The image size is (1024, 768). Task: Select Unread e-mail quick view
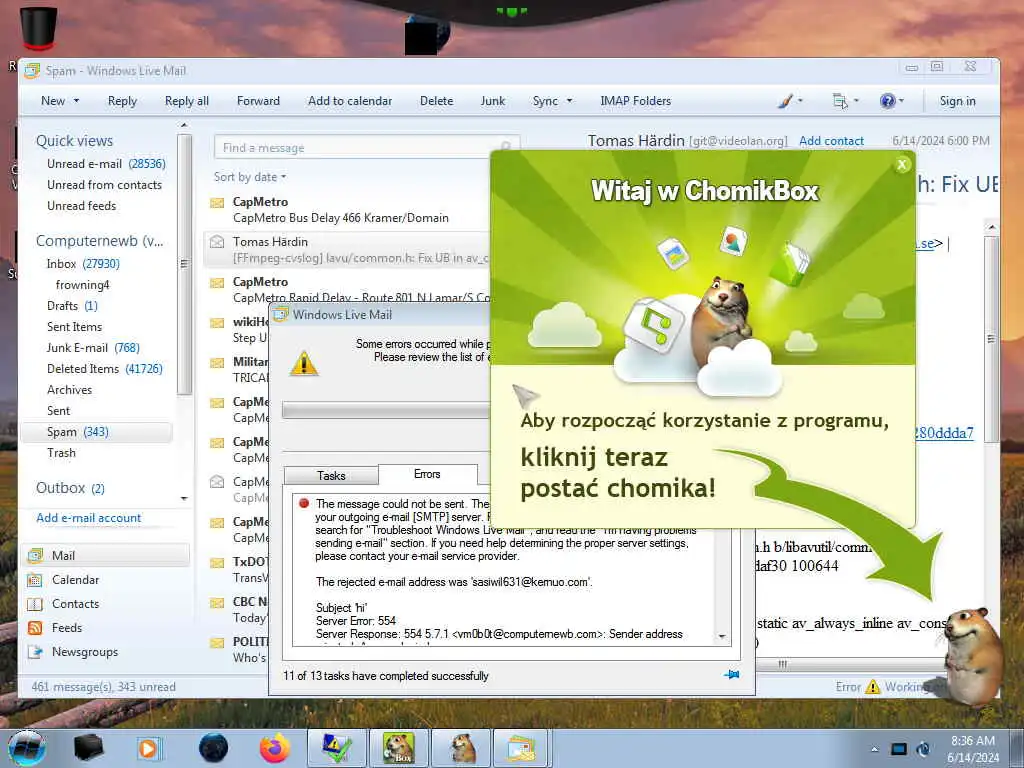(106, 164)
